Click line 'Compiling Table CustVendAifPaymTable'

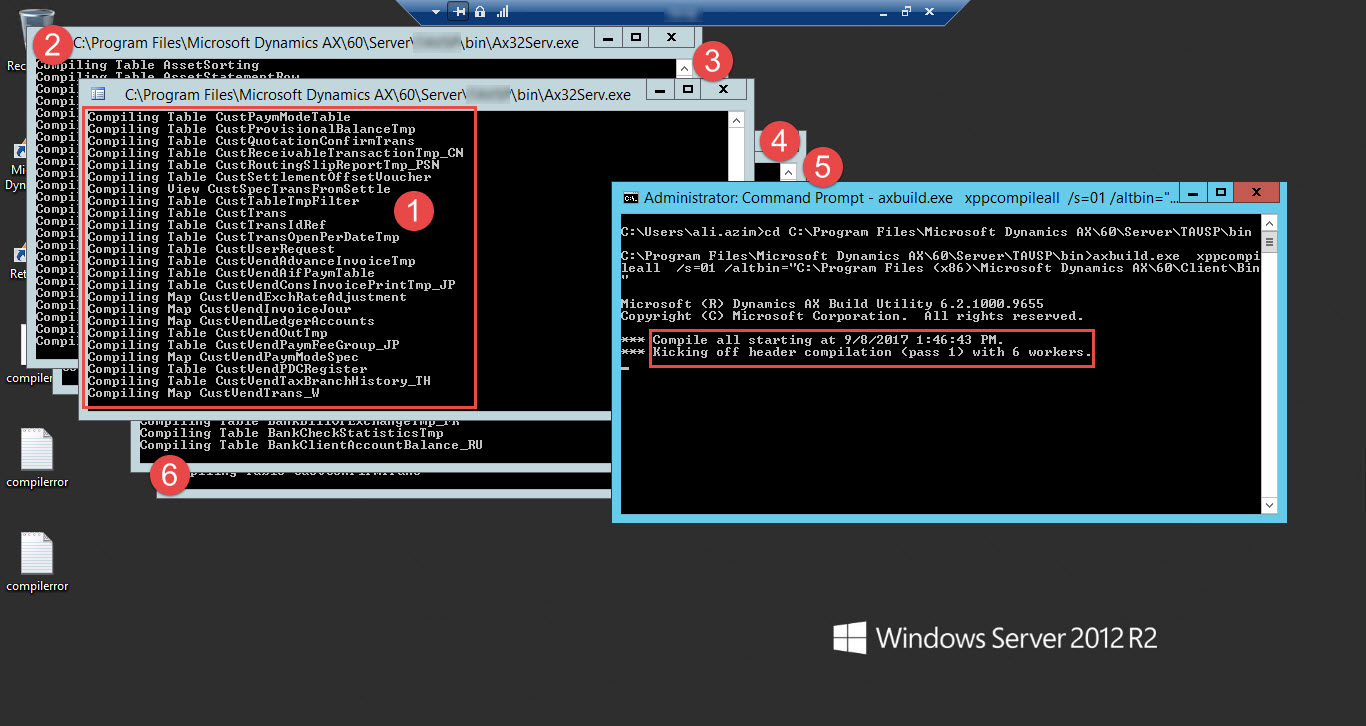click(231, 273)
